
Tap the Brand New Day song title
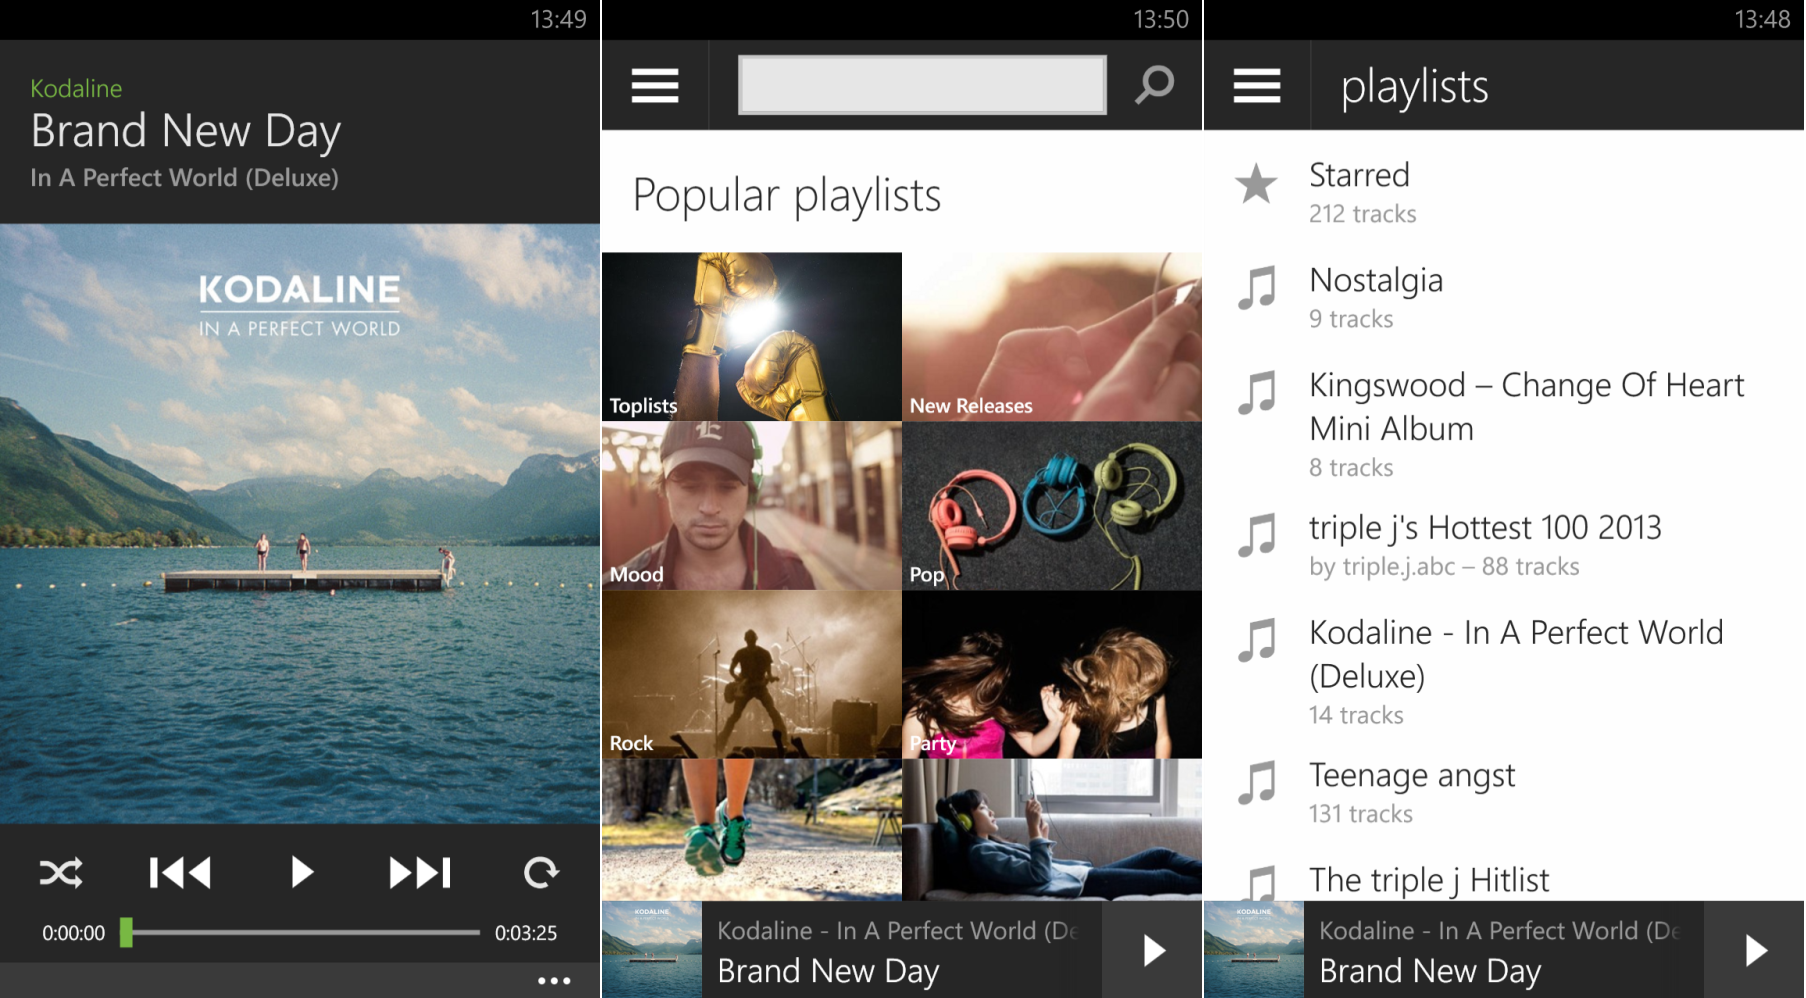click(x=186, y=132)
